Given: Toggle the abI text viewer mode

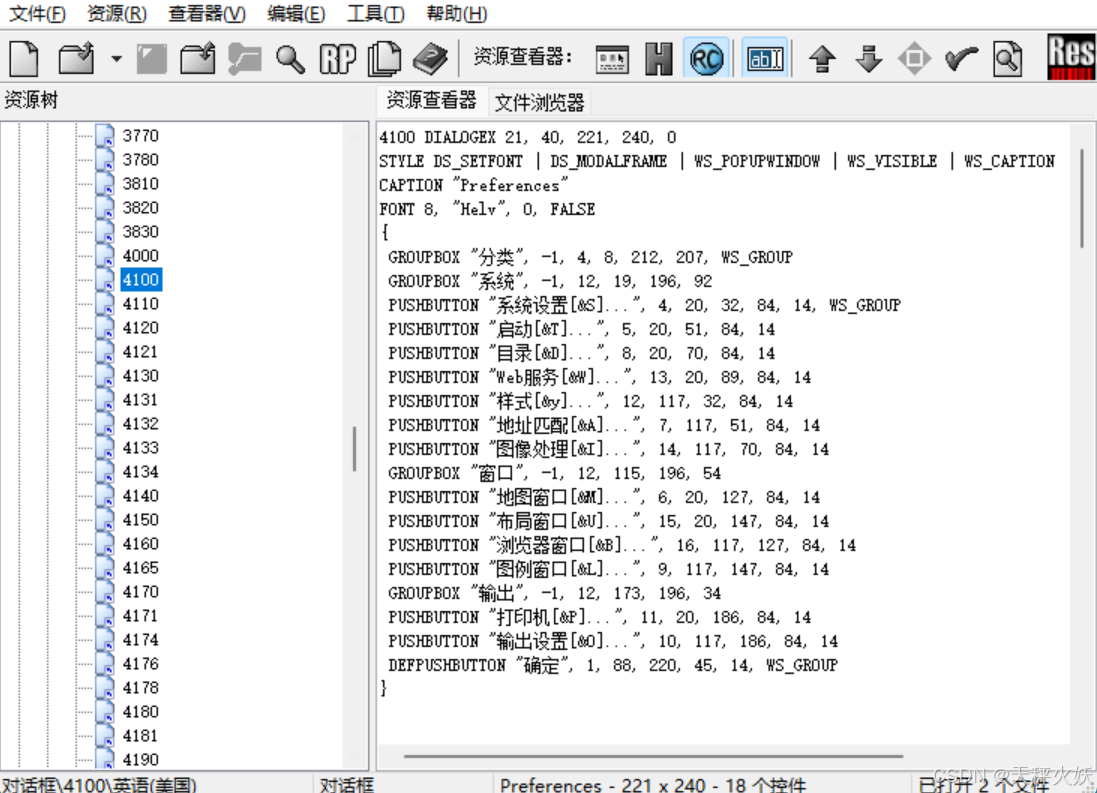Looking at the screenshot, I should (x=764, y=58).
